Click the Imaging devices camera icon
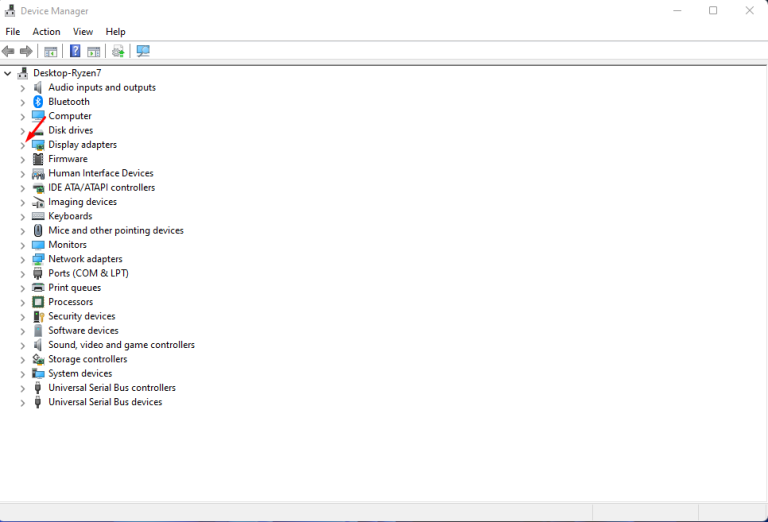Screen dimensions: 768x522 click(38, 202)
